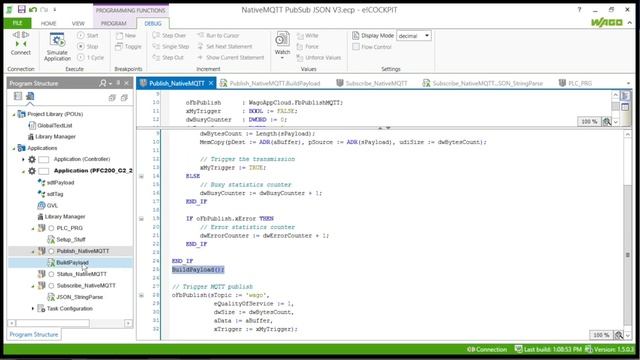
Task: Switch to the HOME ribbon tab
Action: click(48, 24)
